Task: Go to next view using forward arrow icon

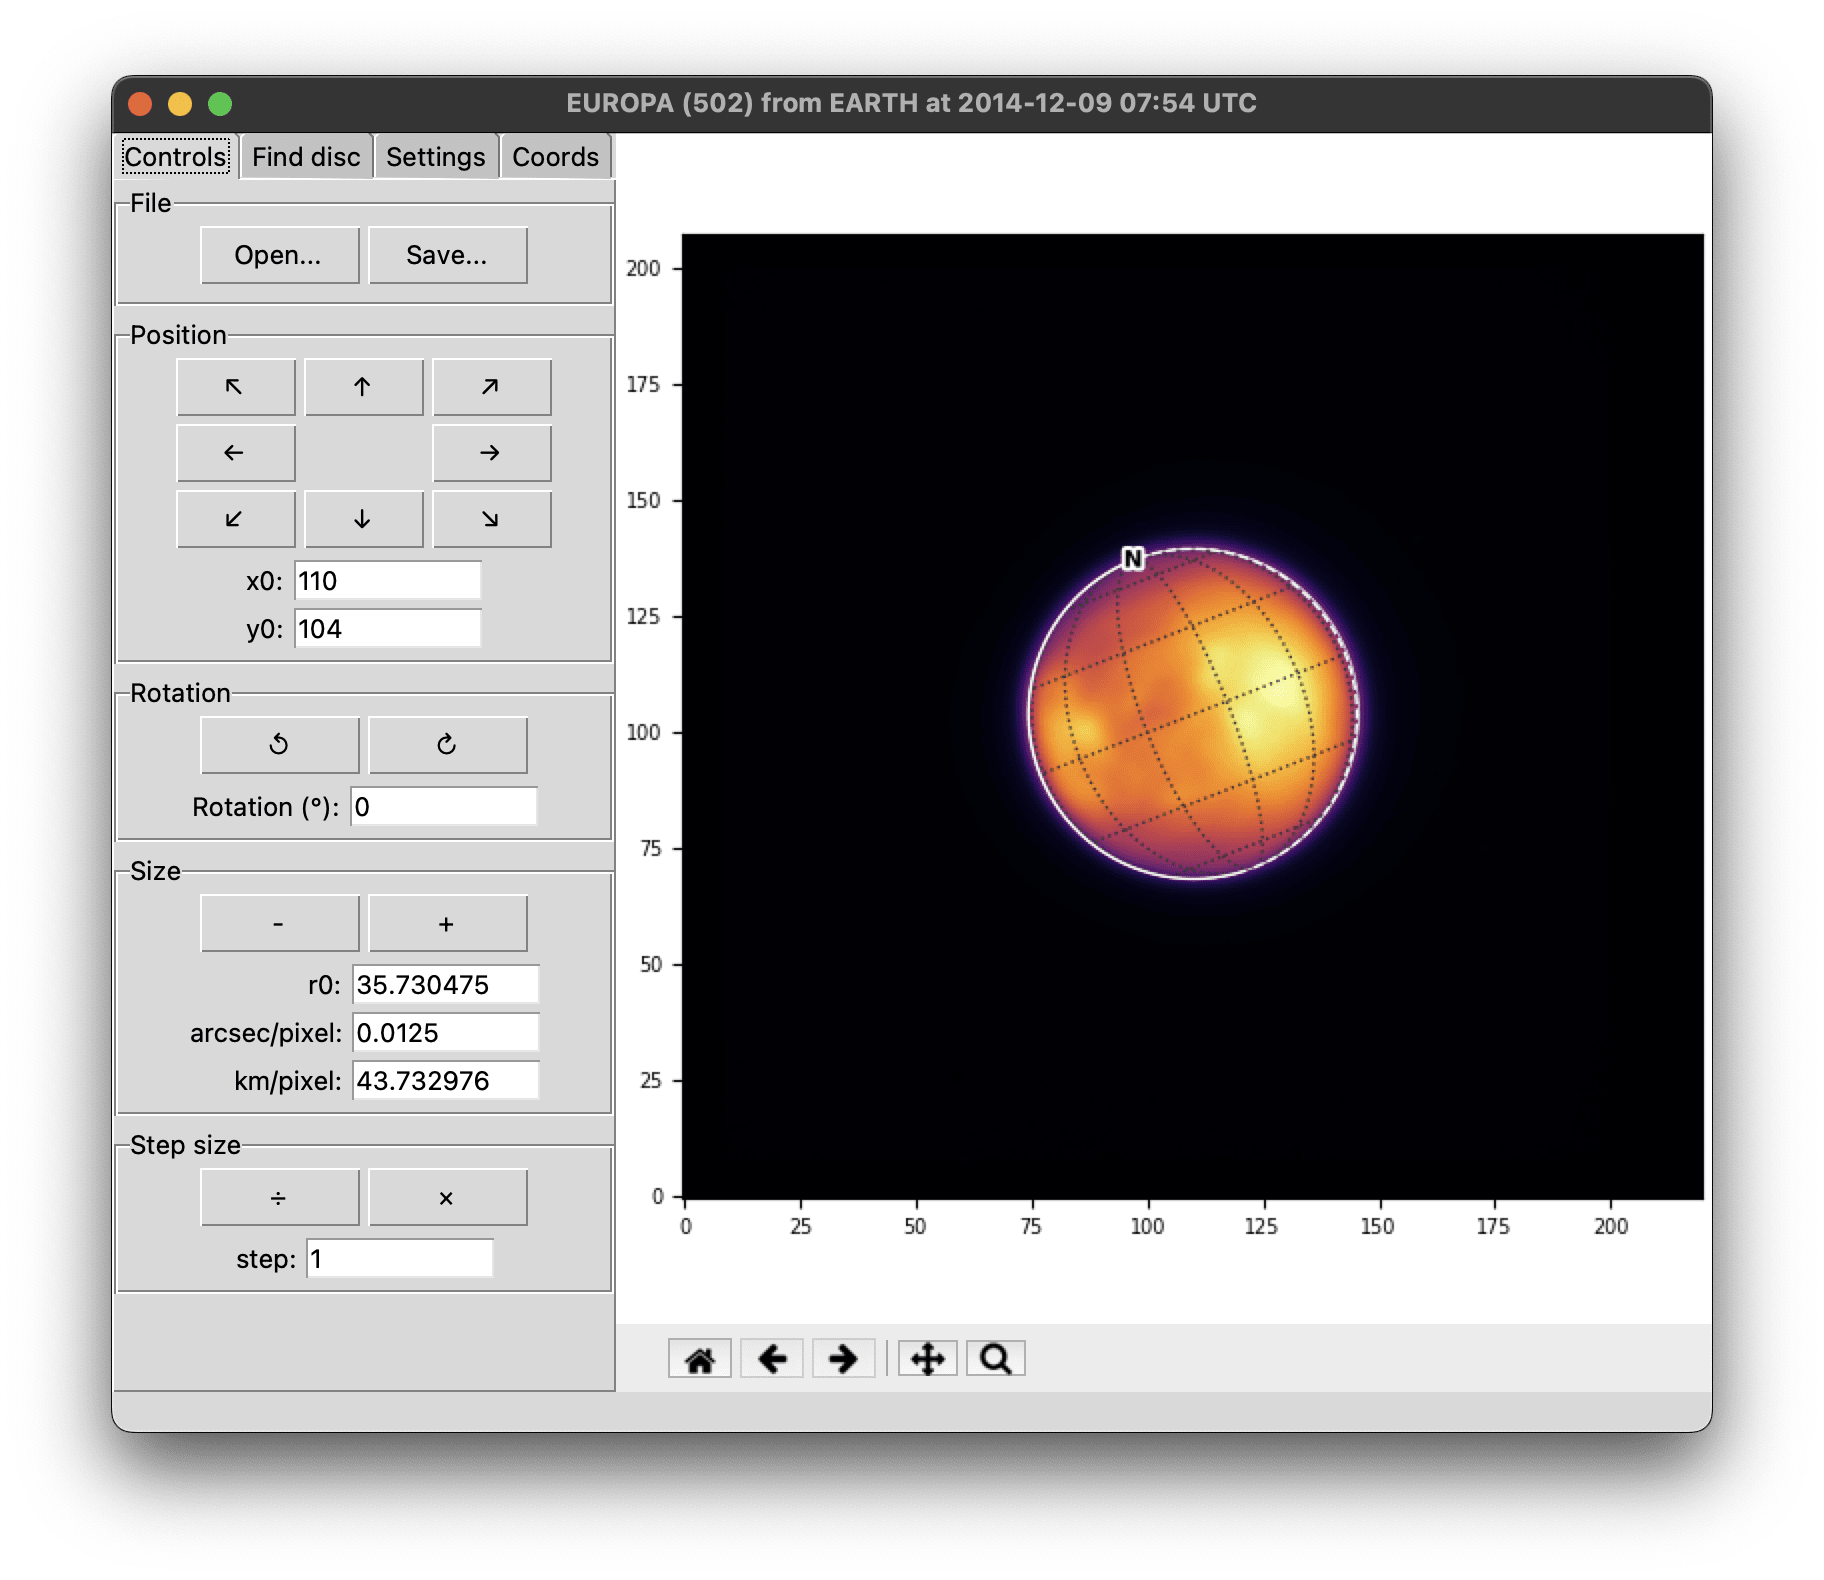Action: click(x=844, y=1357)
